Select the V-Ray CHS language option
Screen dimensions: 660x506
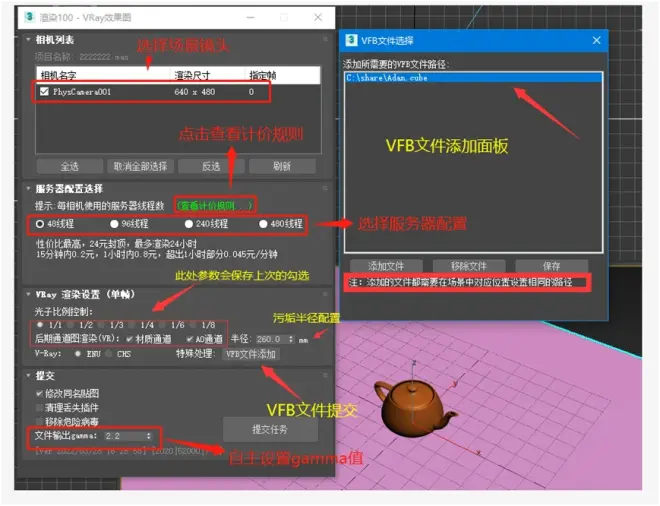[x=109, y=354]
